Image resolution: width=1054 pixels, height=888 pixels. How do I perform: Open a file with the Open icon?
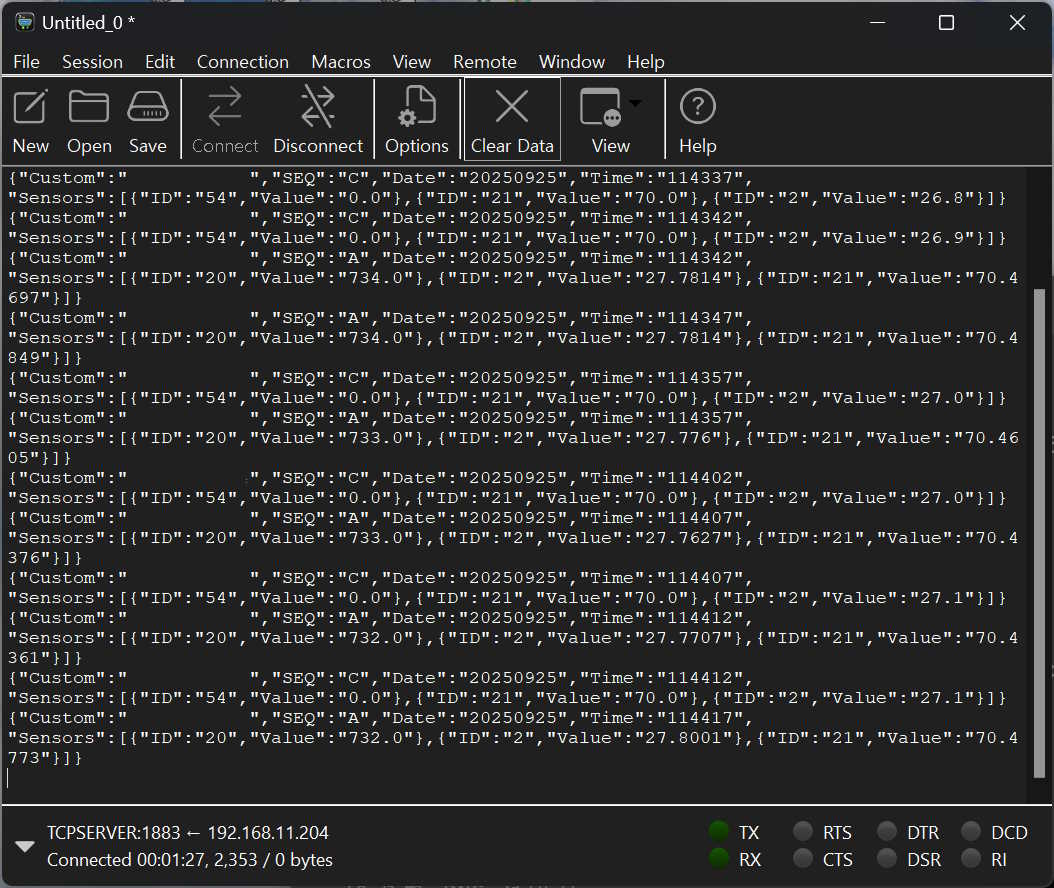point(89,108)
